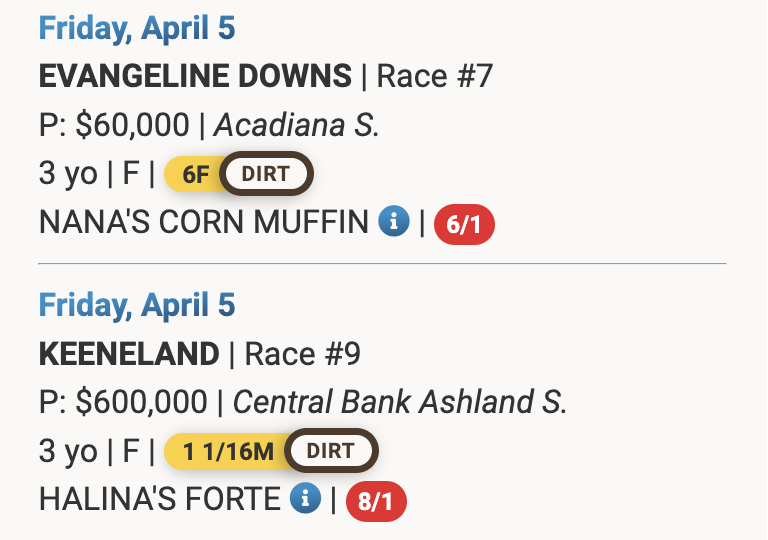Click the 8/1 odds badge
The image size is (768, 540).
[376, 500]
